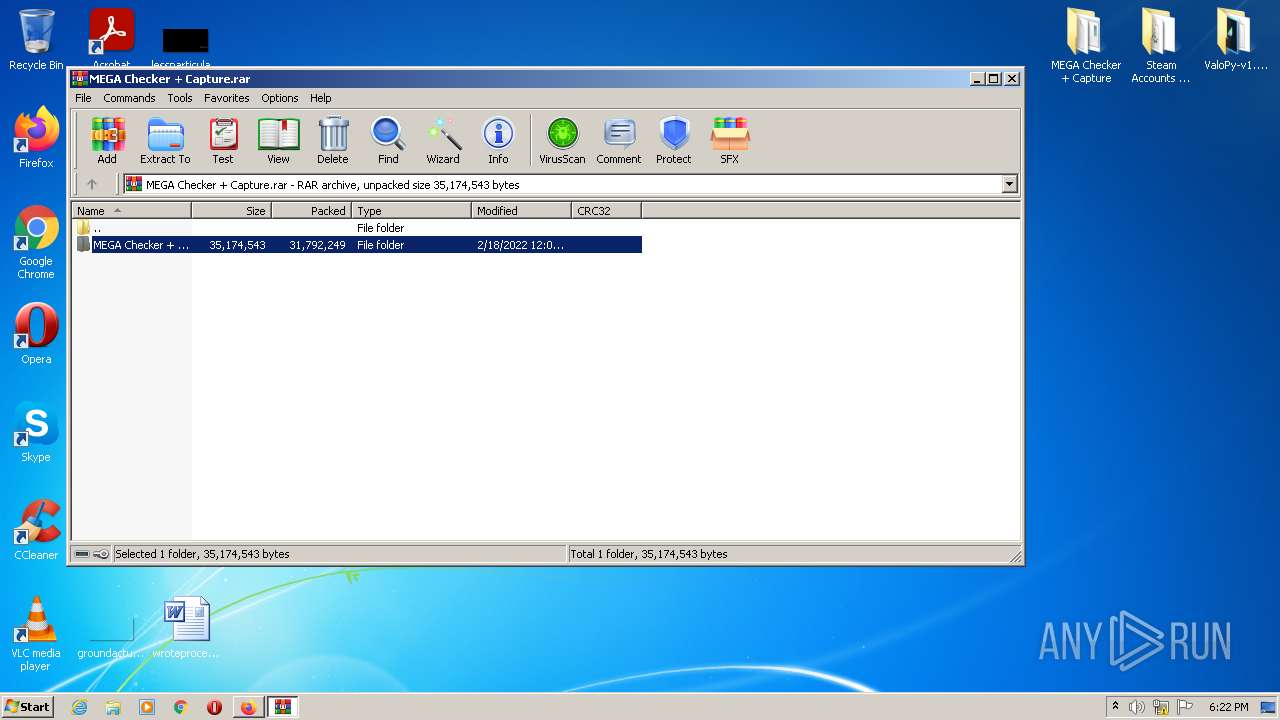This screenshot has height=720, width=1280.
Task: Click the Action Center flag tray icon
Action: 1185,707
